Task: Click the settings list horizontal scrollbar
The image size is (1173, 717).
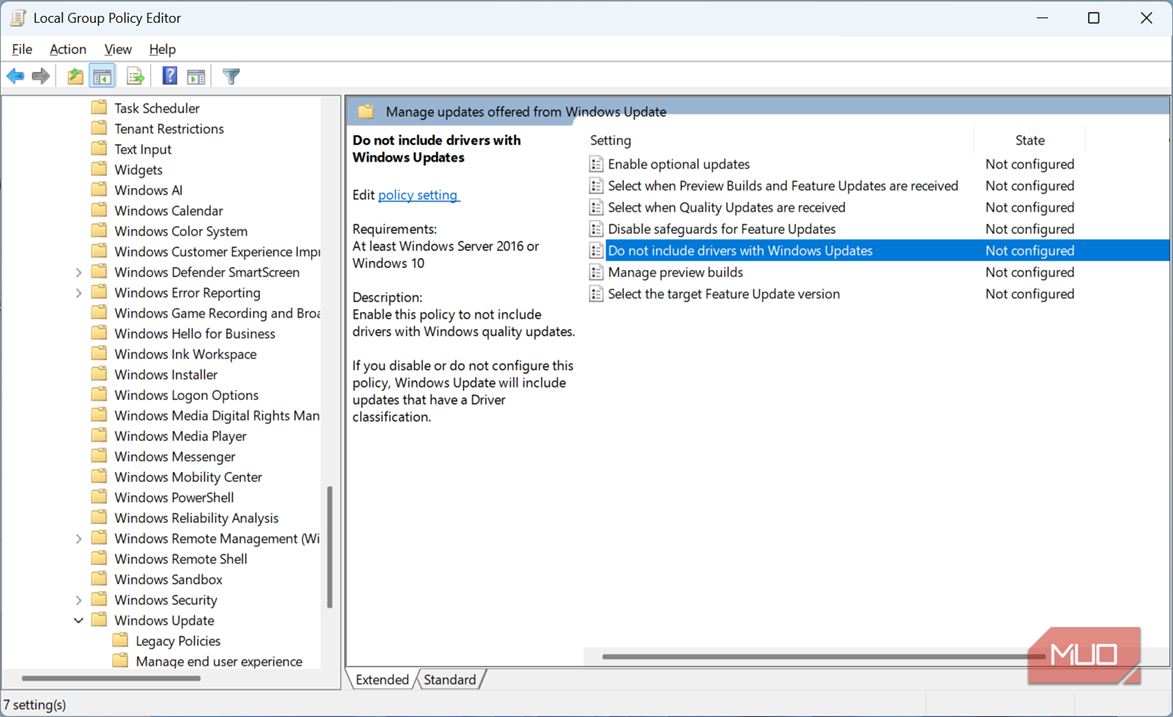Action: pyautogui.click(x=824, y=656)
